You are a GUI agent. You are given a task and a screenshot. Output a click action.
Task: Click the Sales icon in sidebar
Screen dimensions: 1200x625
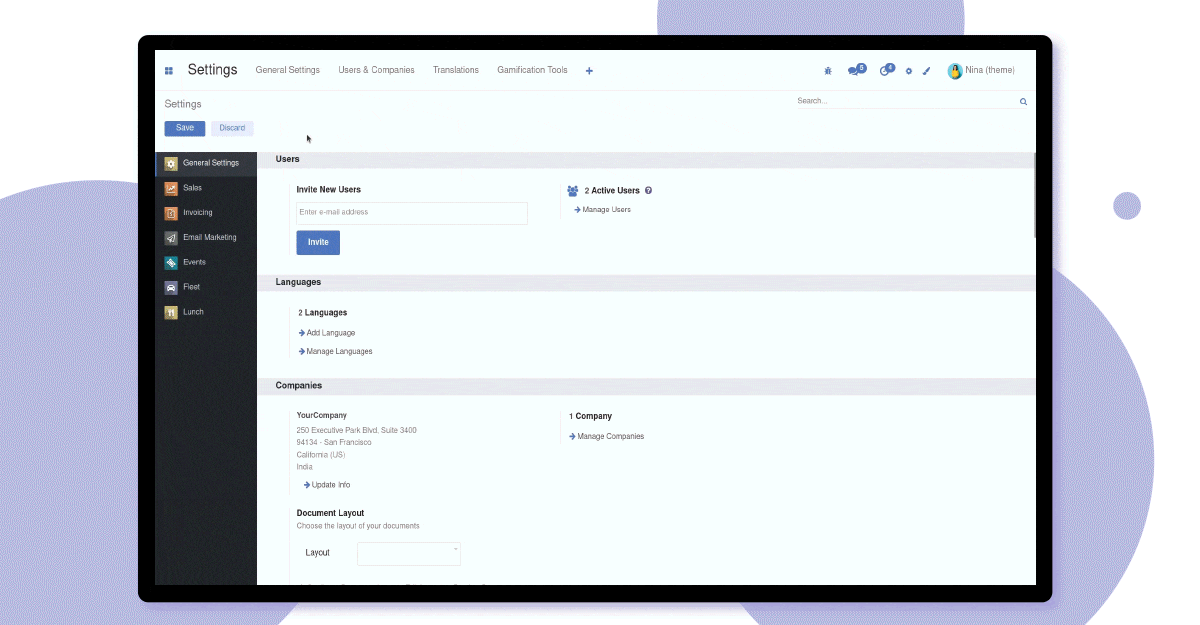171,188
